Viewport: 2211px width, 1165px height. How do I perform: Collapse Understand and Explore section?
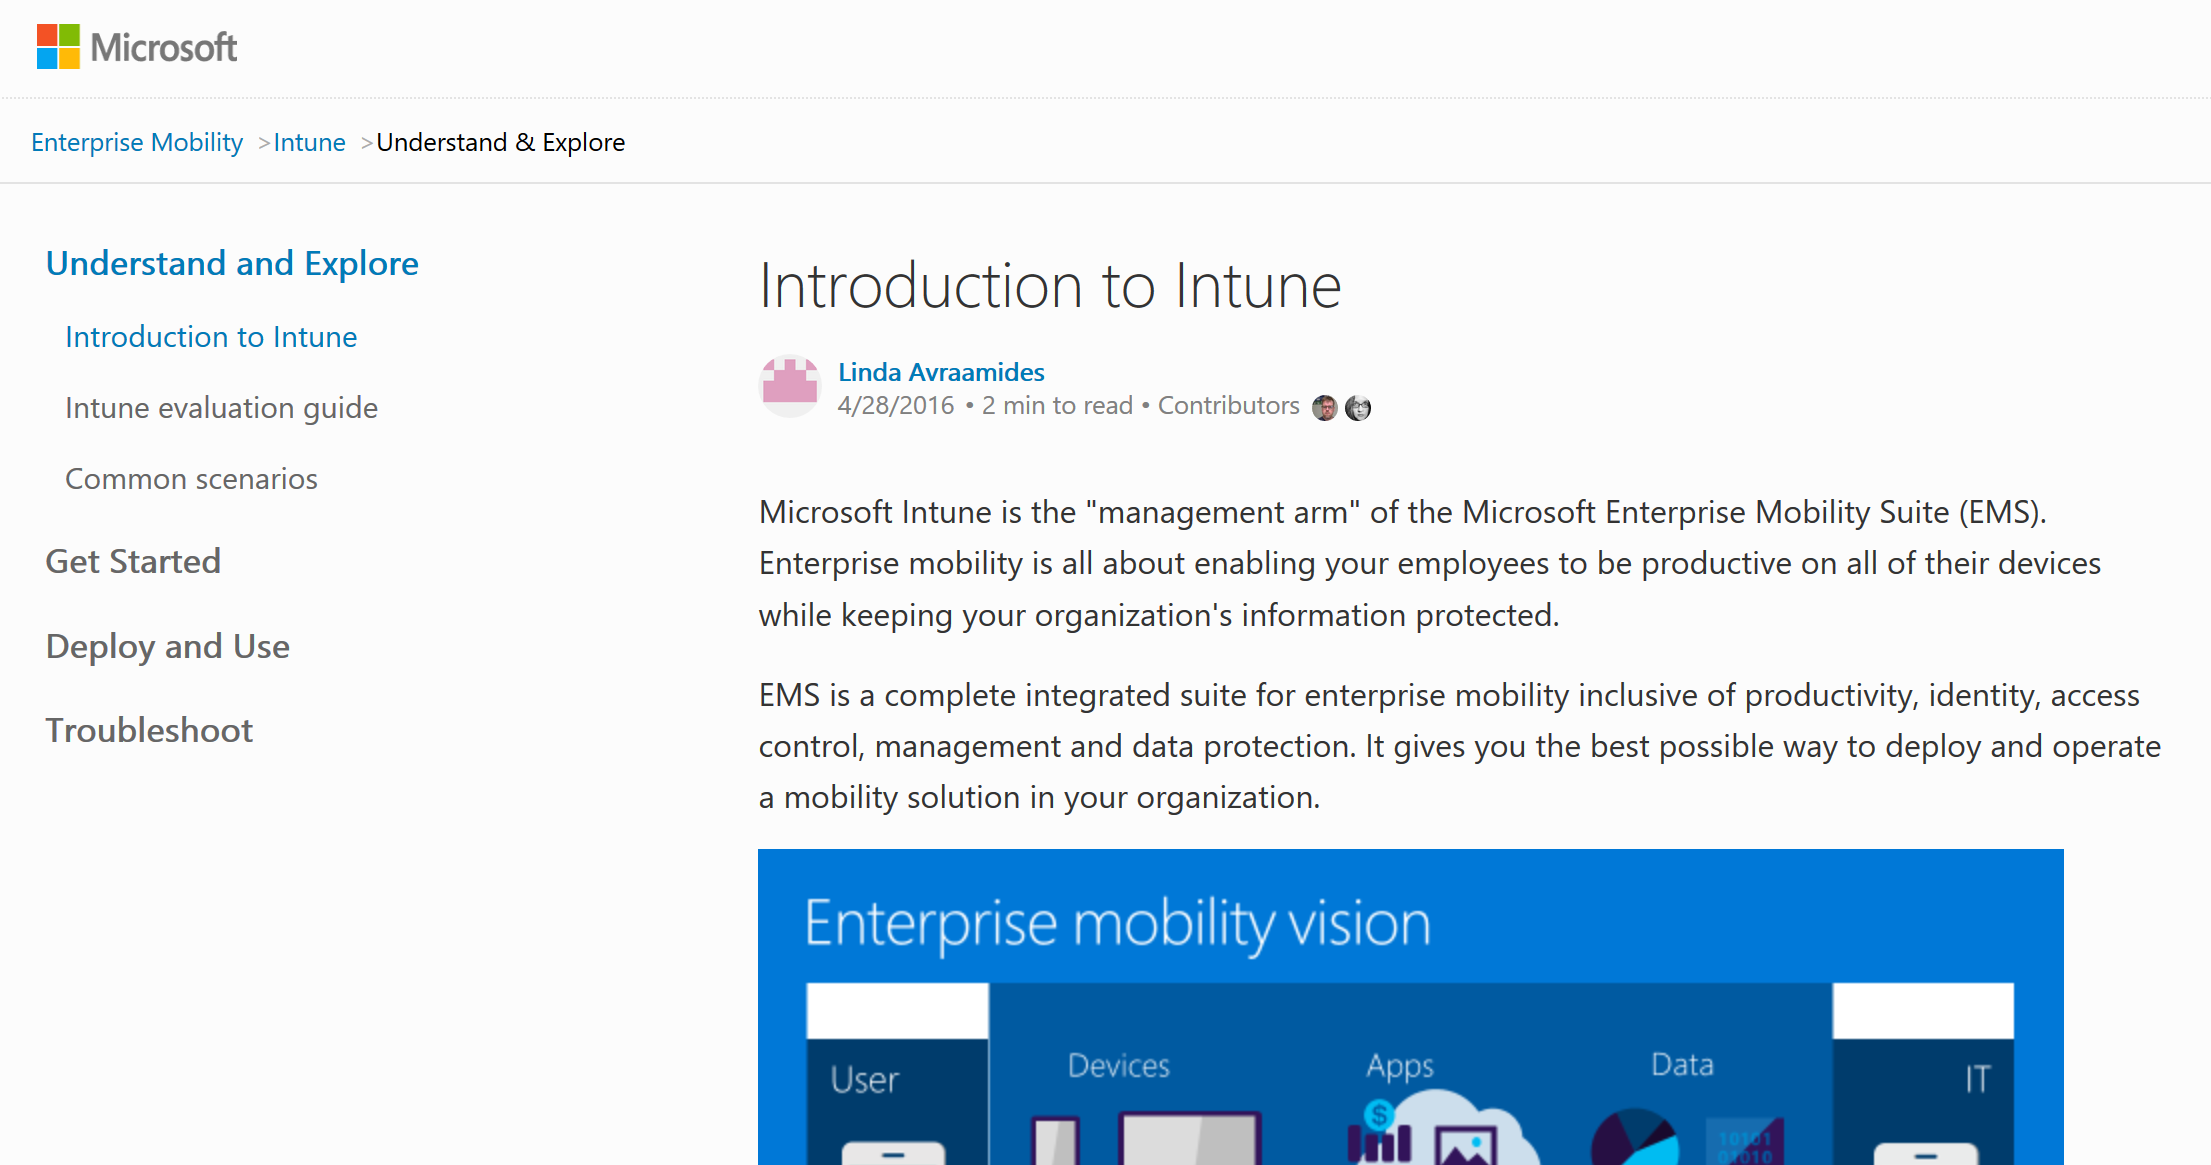(232, 263)
